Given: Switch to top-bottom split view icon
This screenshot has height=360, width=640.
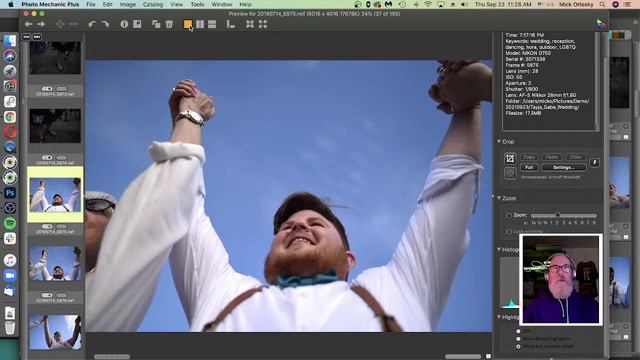Looking at the screenshot, I should pos(212,24).
